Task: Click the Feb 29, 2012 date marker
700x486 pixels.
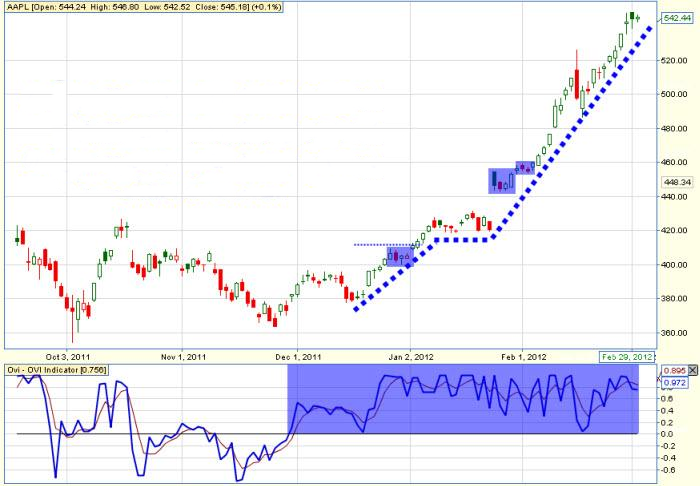Action: pyautogui.click(x=626, y=357)
